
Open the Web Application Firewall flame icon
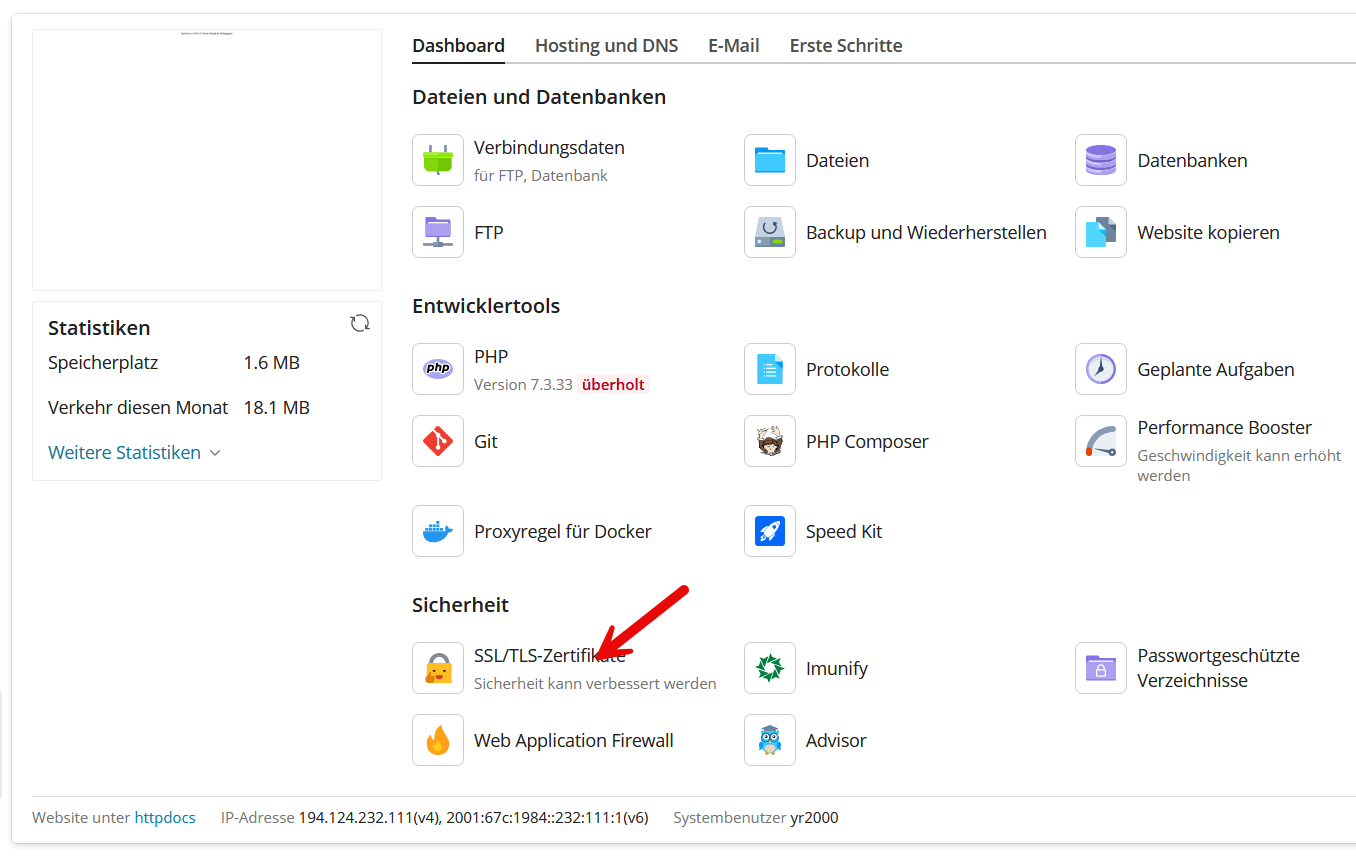pos(437,740)
